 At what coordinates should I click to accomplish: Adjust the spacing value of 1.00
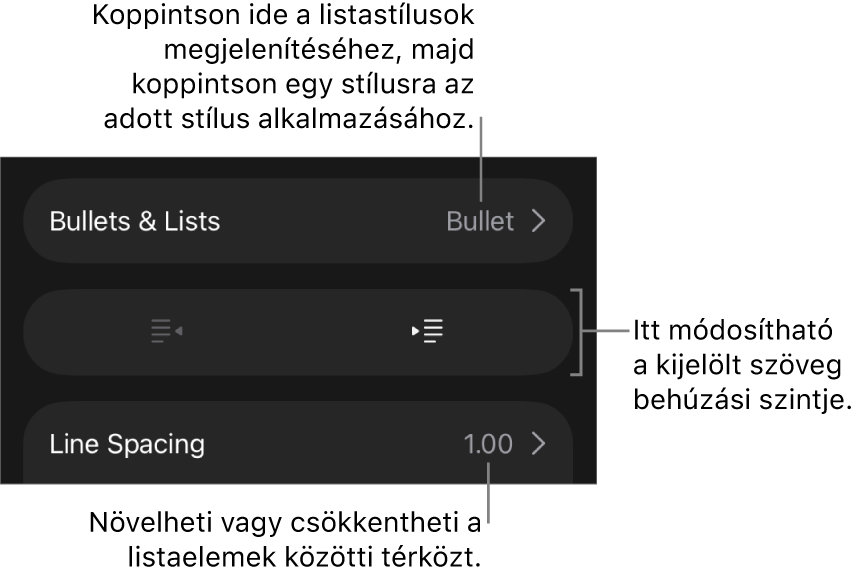click(488, 444)
